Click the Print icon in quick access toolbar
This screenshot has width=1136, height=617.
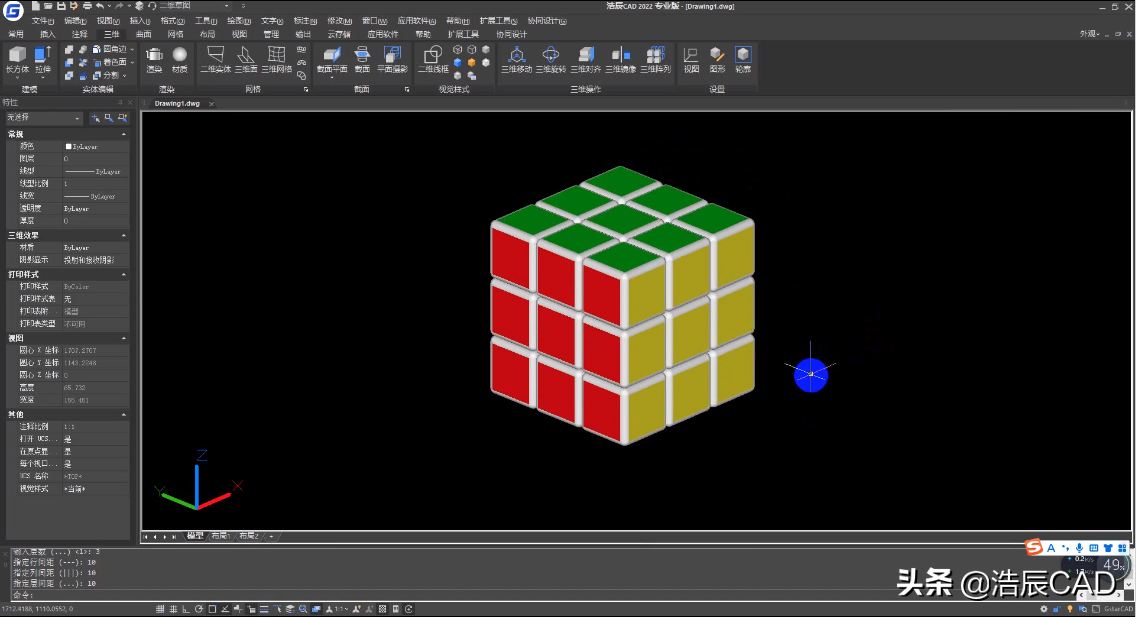(x=87, y=6)
